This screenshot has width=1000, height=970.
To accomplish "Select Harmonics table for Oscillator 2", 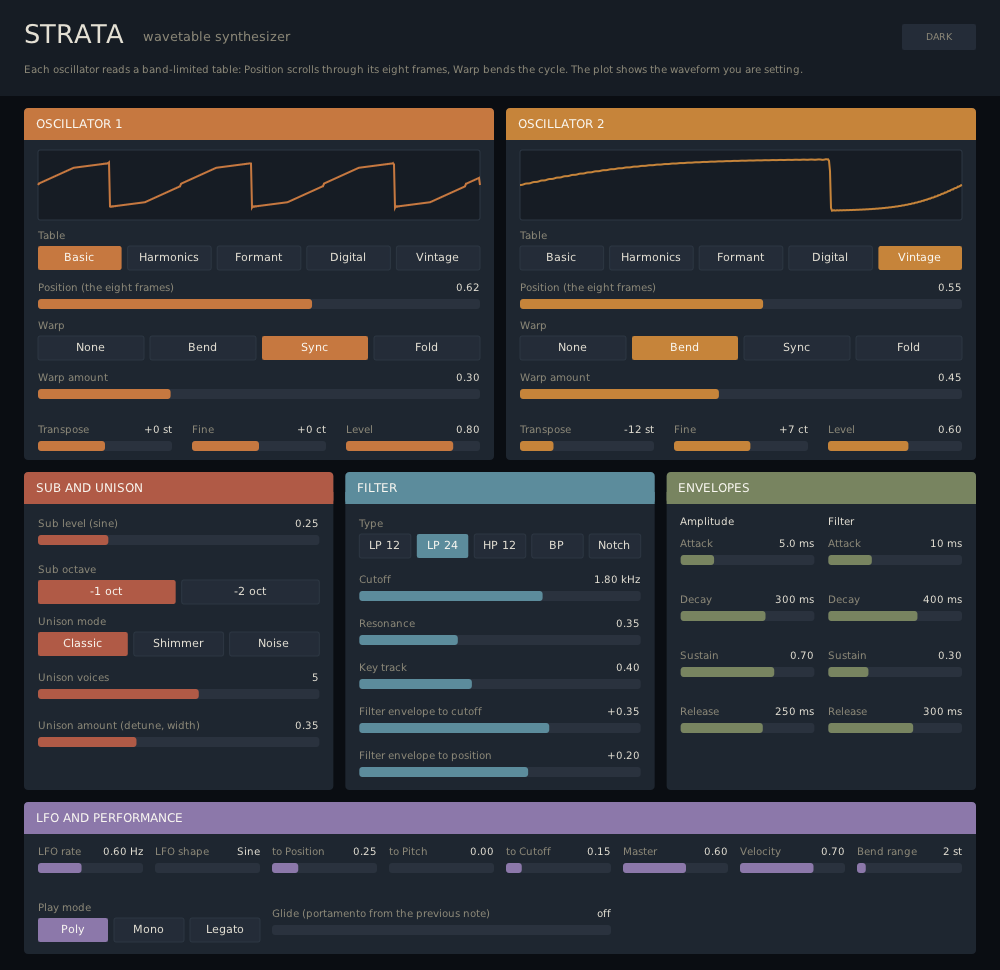I will 651,258.
